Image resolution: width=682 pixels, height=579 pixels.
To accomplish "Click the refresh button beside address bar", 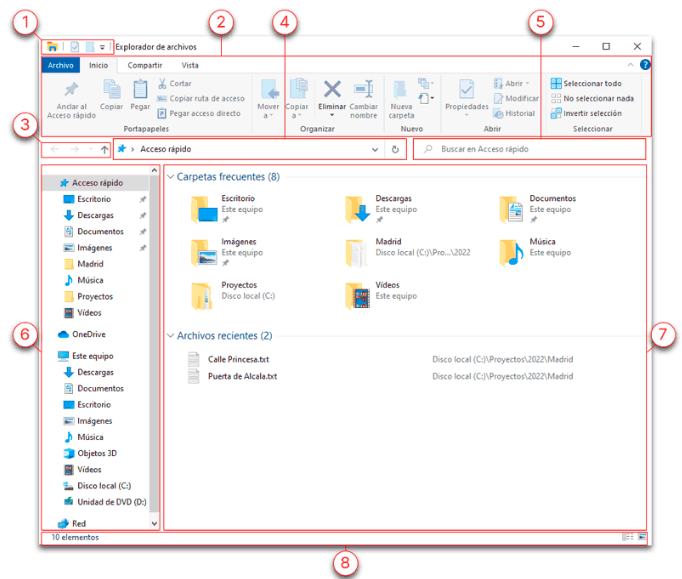I will coord(396,149).
